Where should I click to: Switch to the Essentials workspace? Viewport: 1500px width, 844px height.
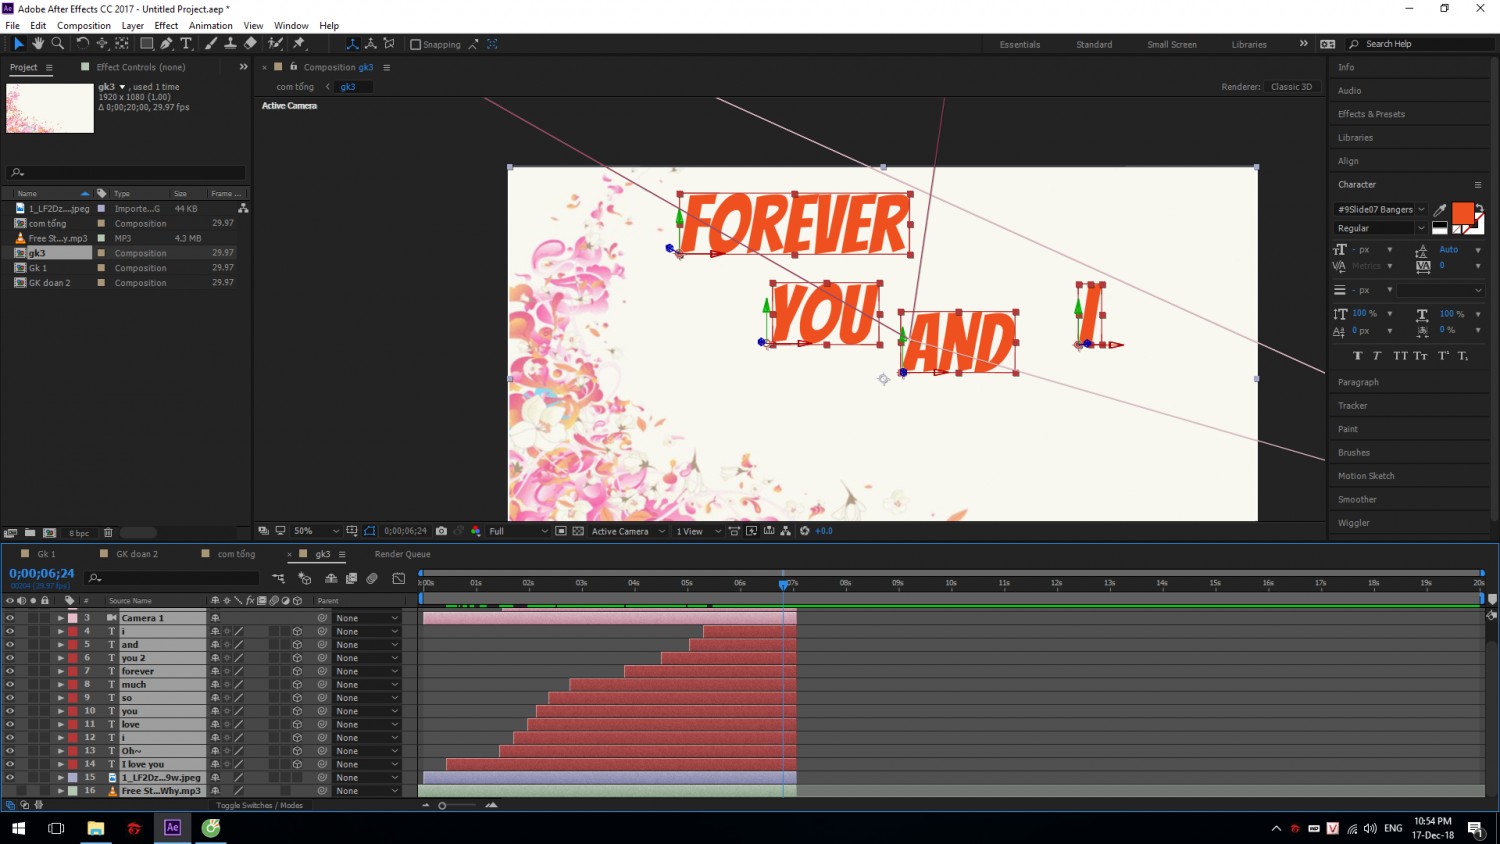(1020, 45)
